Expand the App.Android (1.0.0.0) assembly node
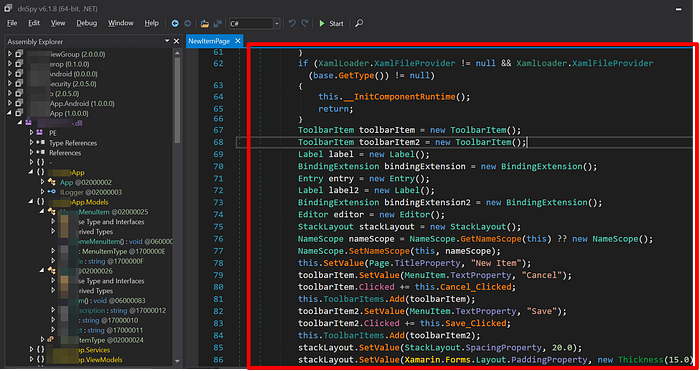The height and width of the screenshot is (371, 700). [10, 104]
